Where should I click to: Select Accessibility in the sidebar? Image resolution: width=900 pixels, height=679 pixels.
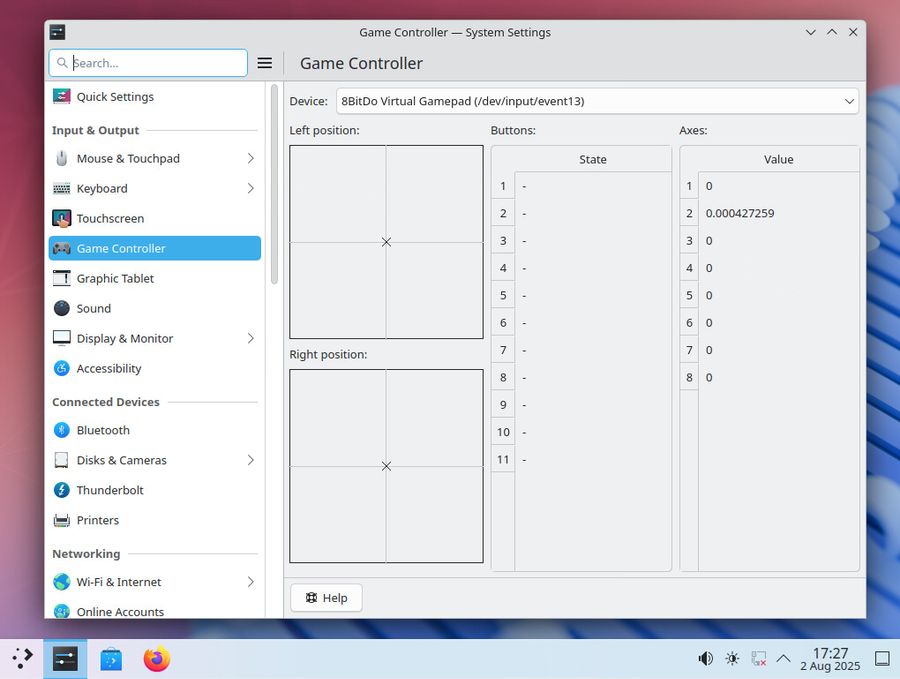point(154,368)
